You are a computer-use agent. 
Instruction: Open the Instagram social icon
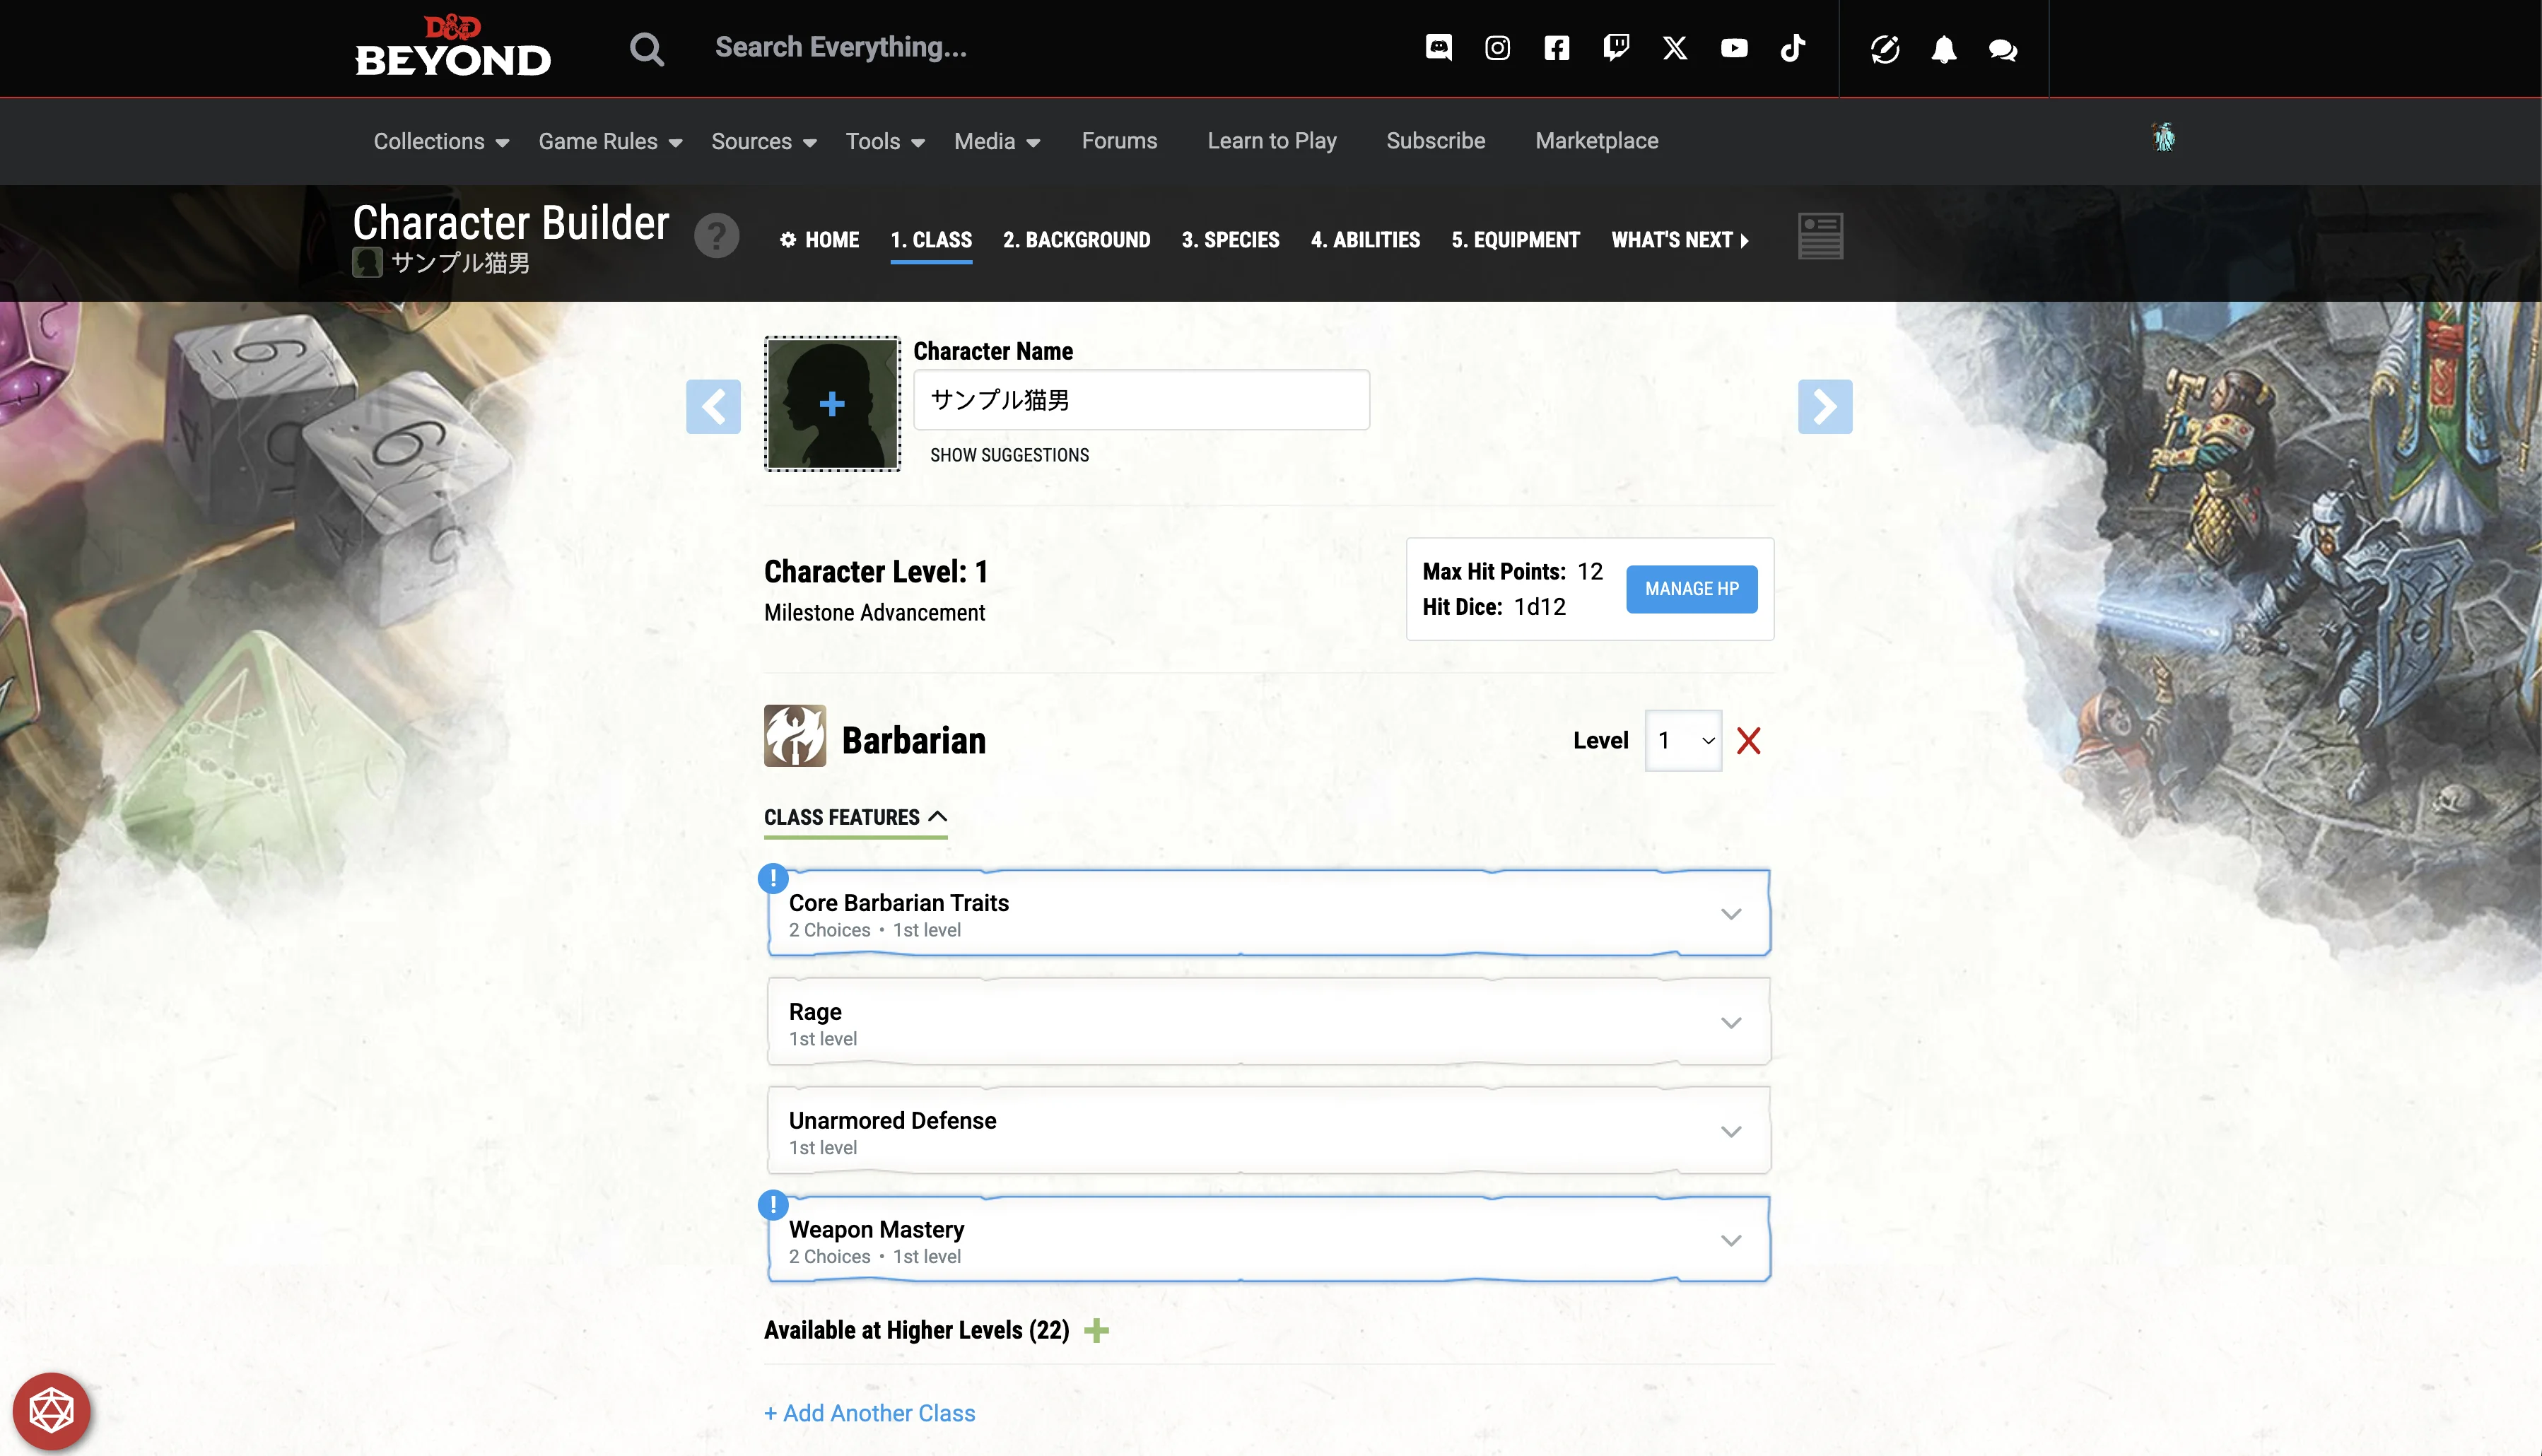(1497, 48)
